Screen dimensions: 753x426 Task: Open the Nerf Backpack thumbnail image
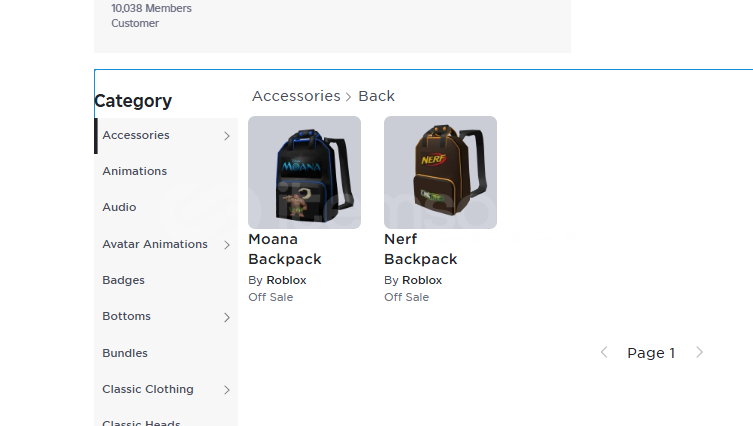pyautogui.click(x=440, y=172)
